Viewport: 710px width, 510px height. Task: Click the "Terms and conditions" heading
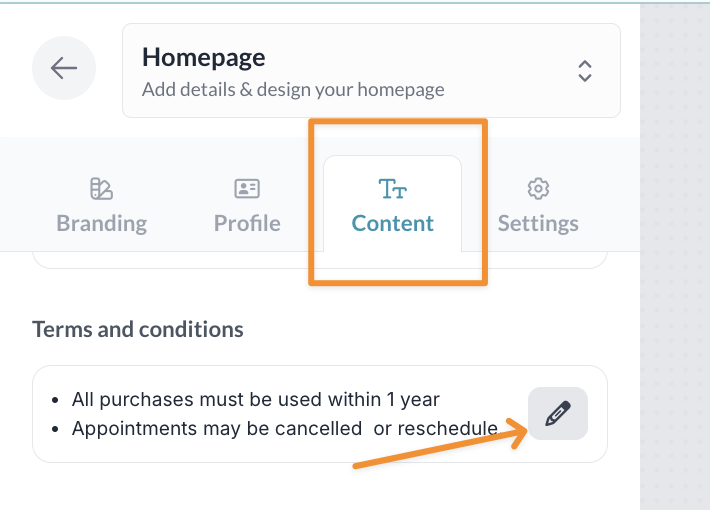(138, 329)
